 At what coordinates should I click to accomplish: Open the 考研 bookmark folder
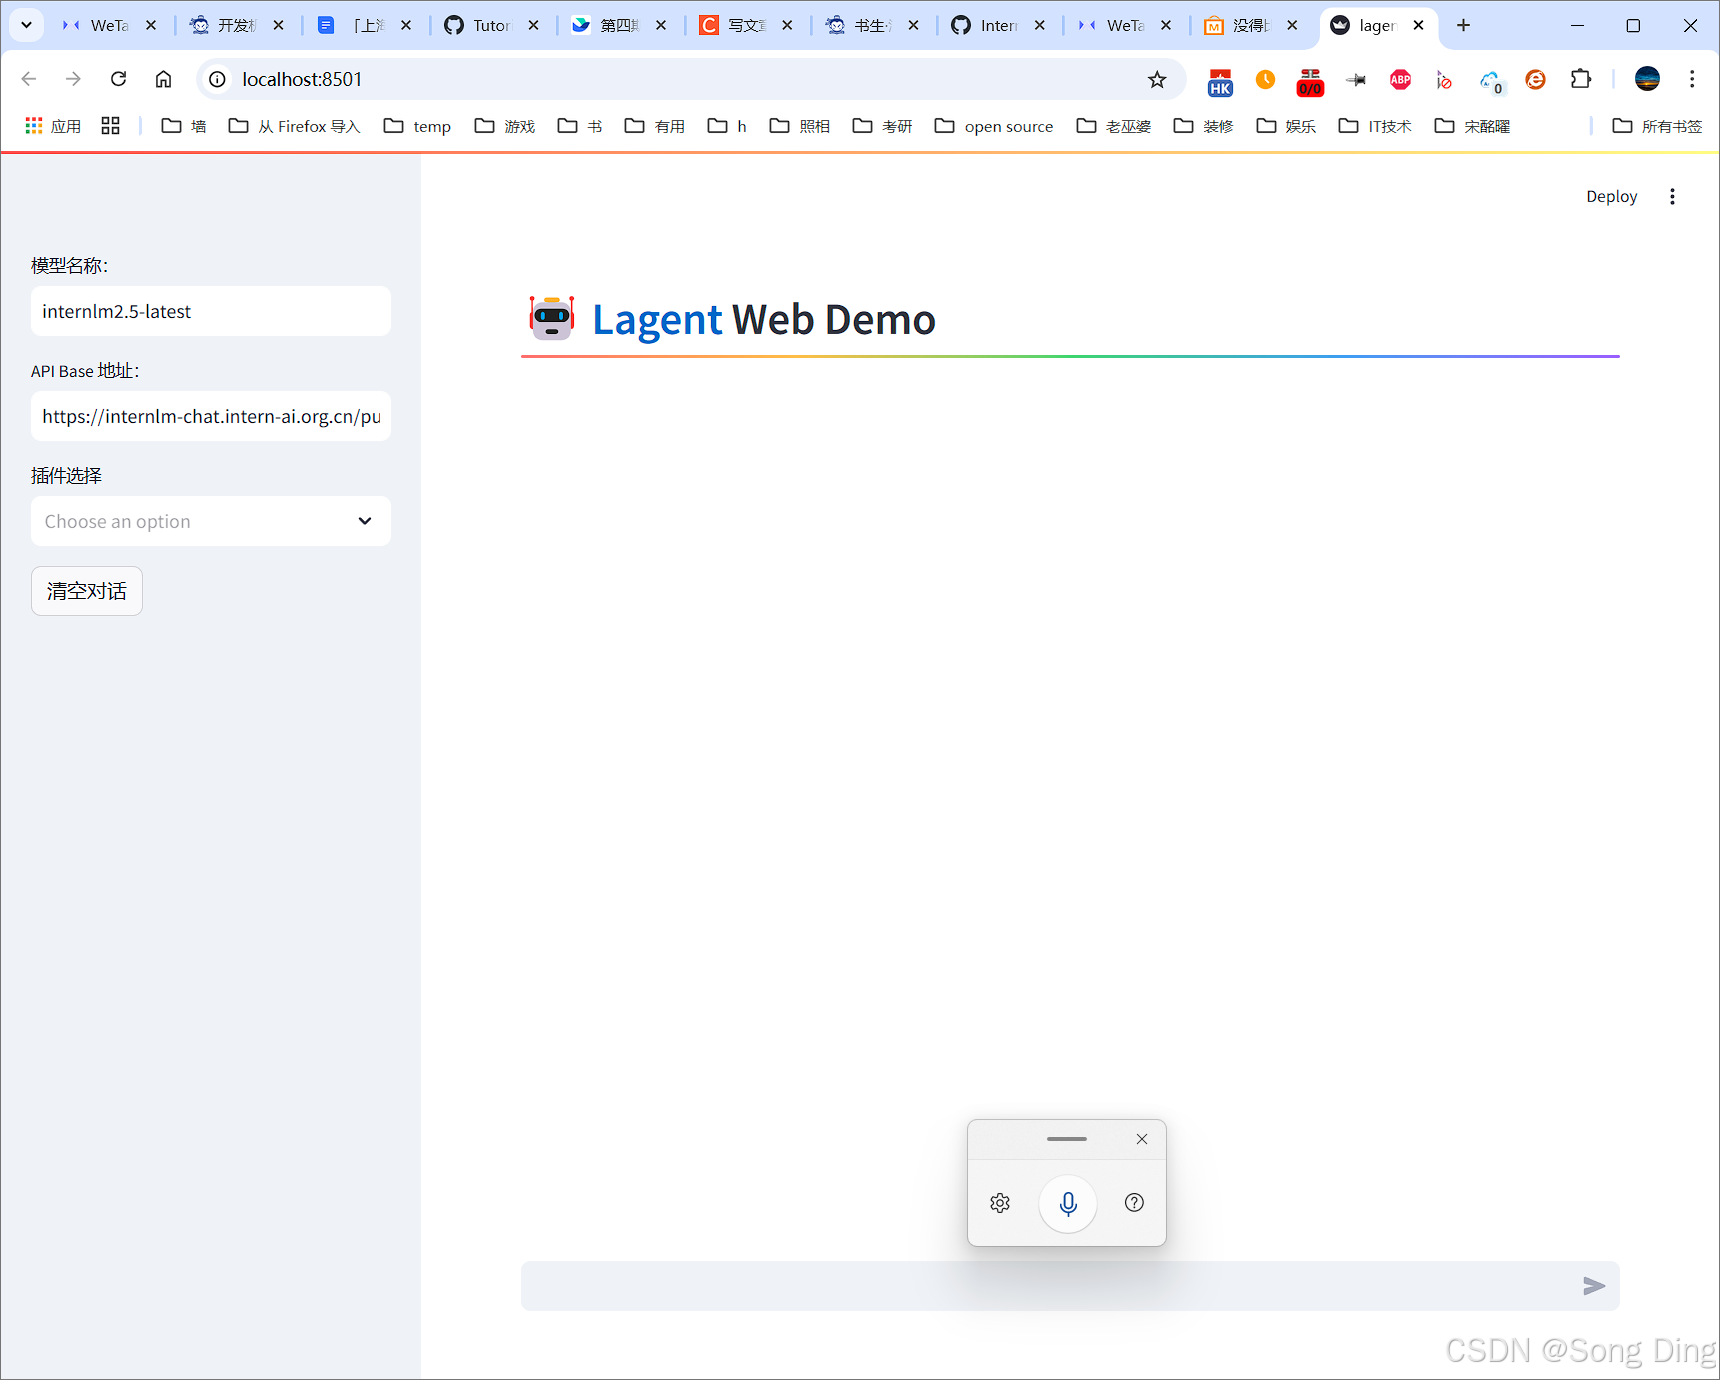coord(882,126)
